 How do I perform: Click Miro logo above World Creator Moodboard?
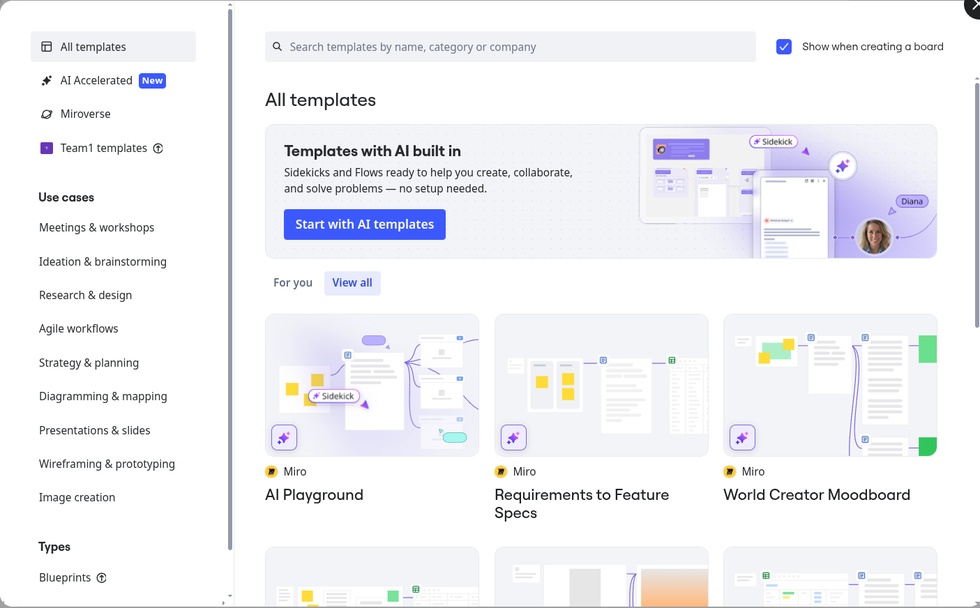pyautogui.click(x=729, y=472)
